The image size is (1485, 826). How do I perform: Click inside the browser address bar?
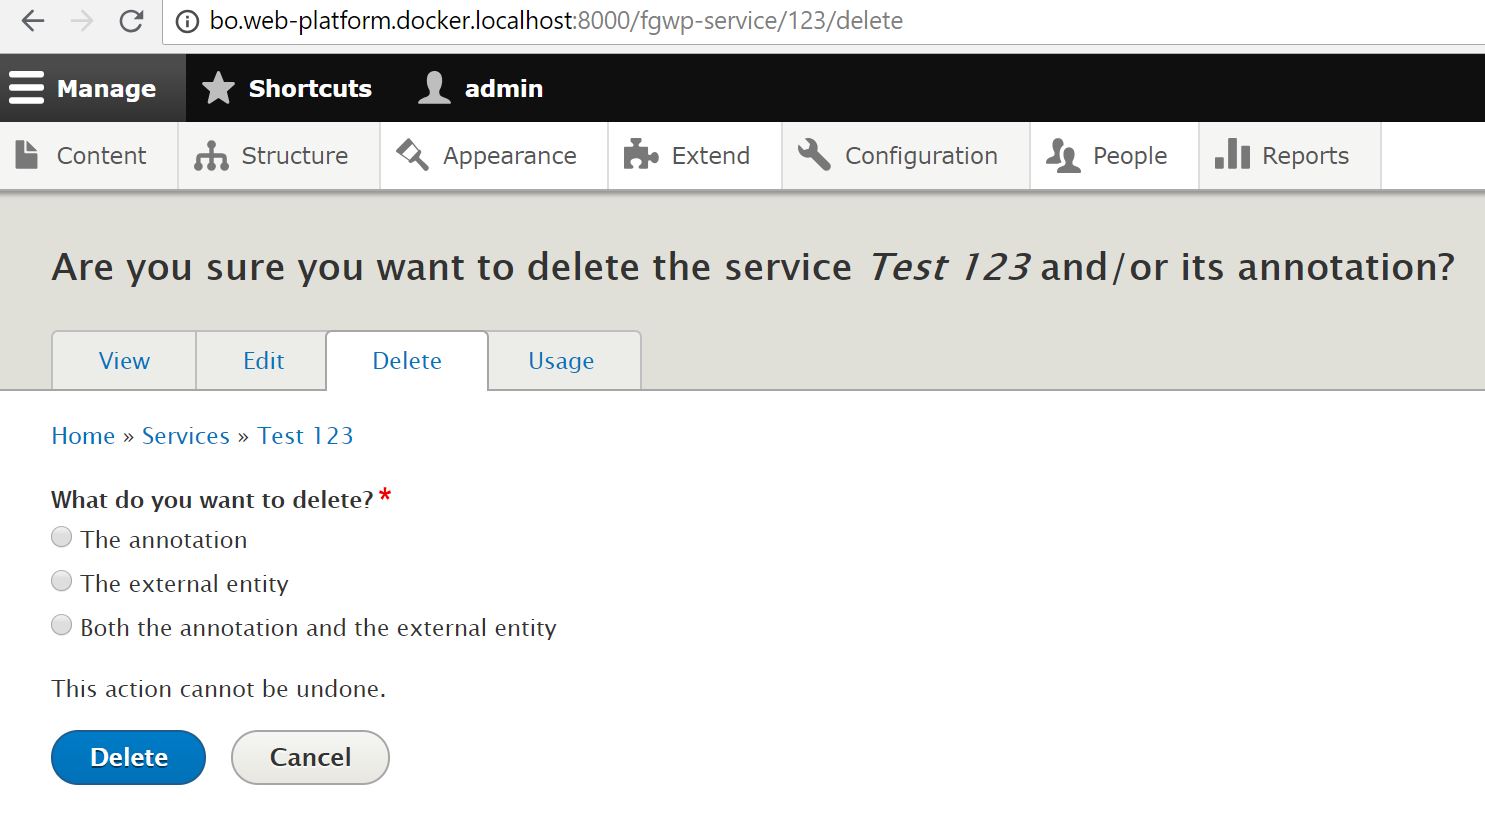click(600, 20)
